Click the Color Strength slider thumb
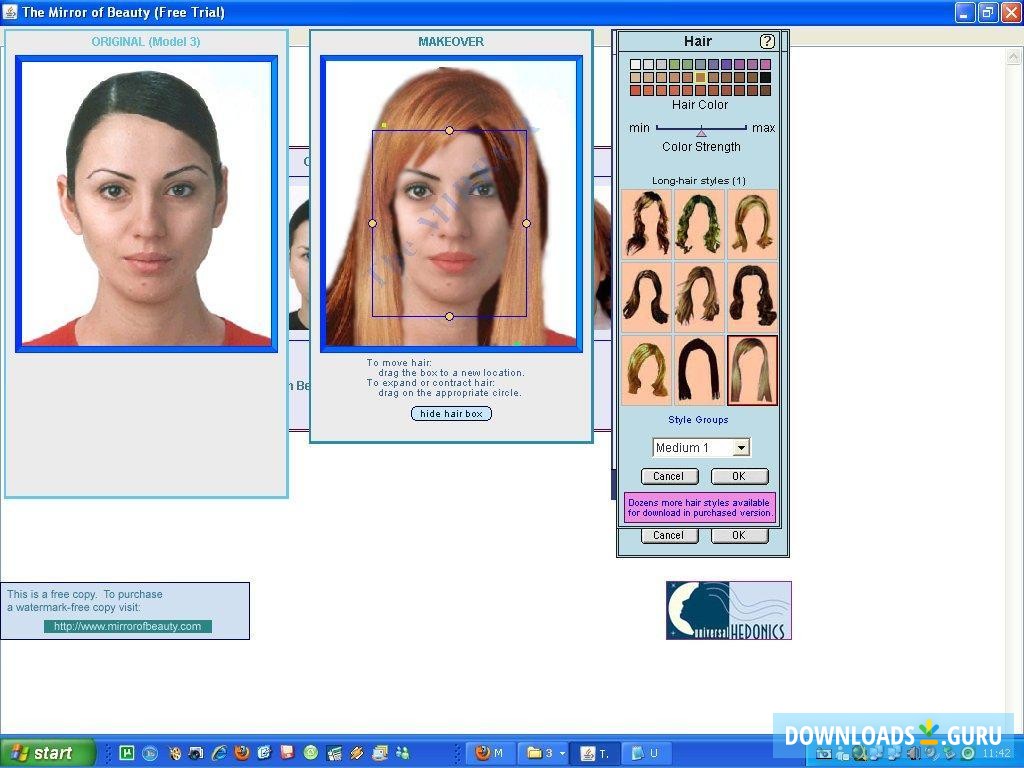 pyautogui.click(x=701, y=131)
